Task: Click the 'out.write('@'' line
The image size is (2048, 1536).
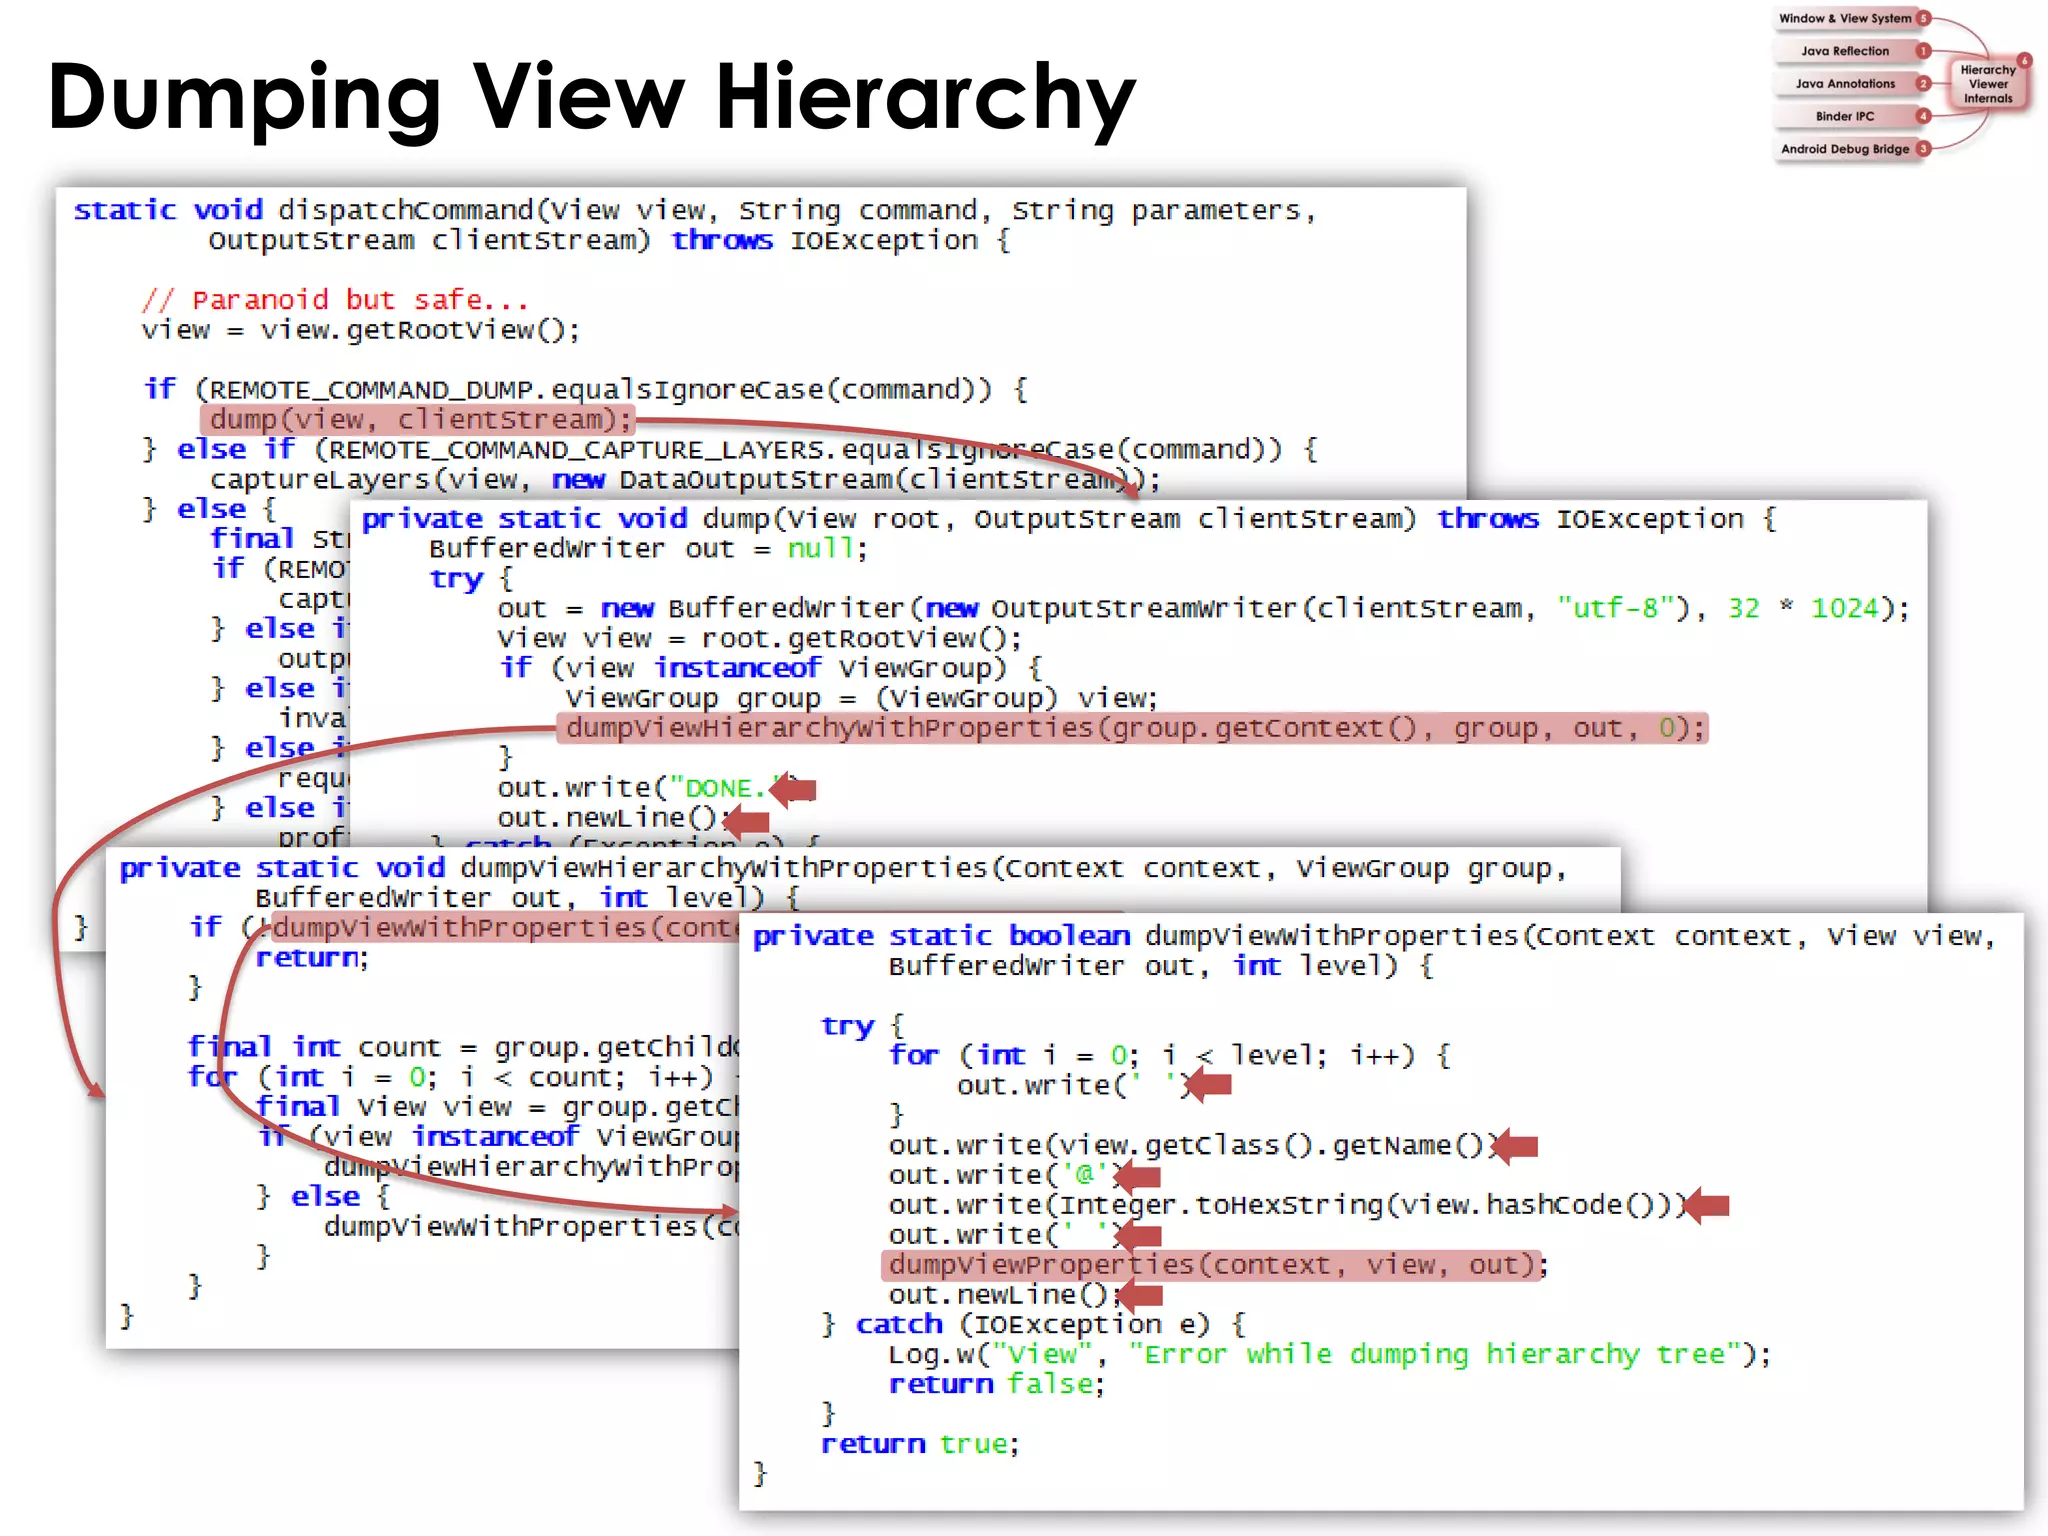Action: pos(1006,1175)
